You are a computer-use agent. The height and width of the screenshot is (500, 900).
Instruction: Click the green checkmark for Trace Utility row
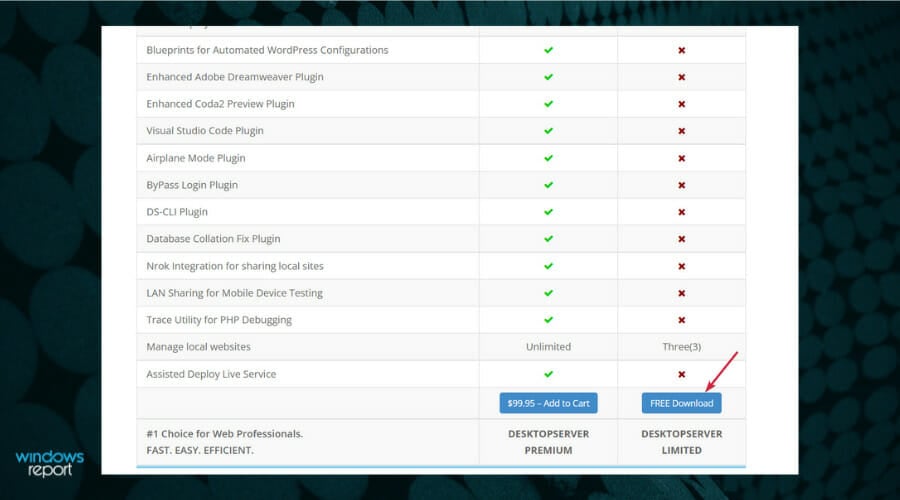point(549,320)
